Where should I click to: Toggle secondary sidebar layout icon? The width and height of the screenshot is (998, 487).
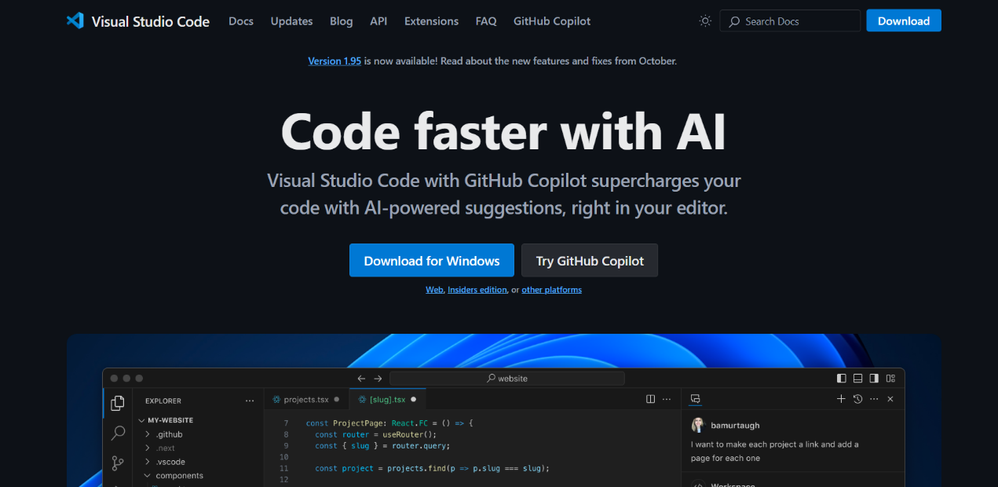(874, 378)
